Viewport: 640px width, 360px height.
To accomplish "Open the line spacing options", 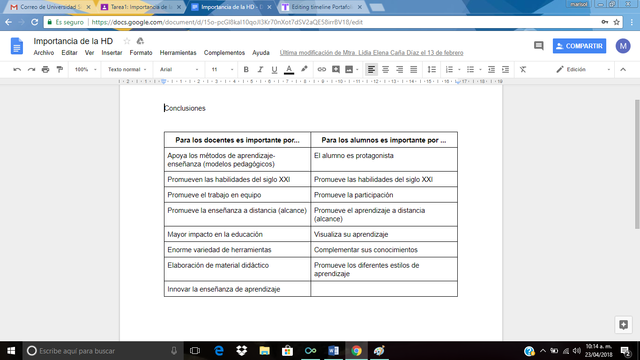I will point(431,69).
